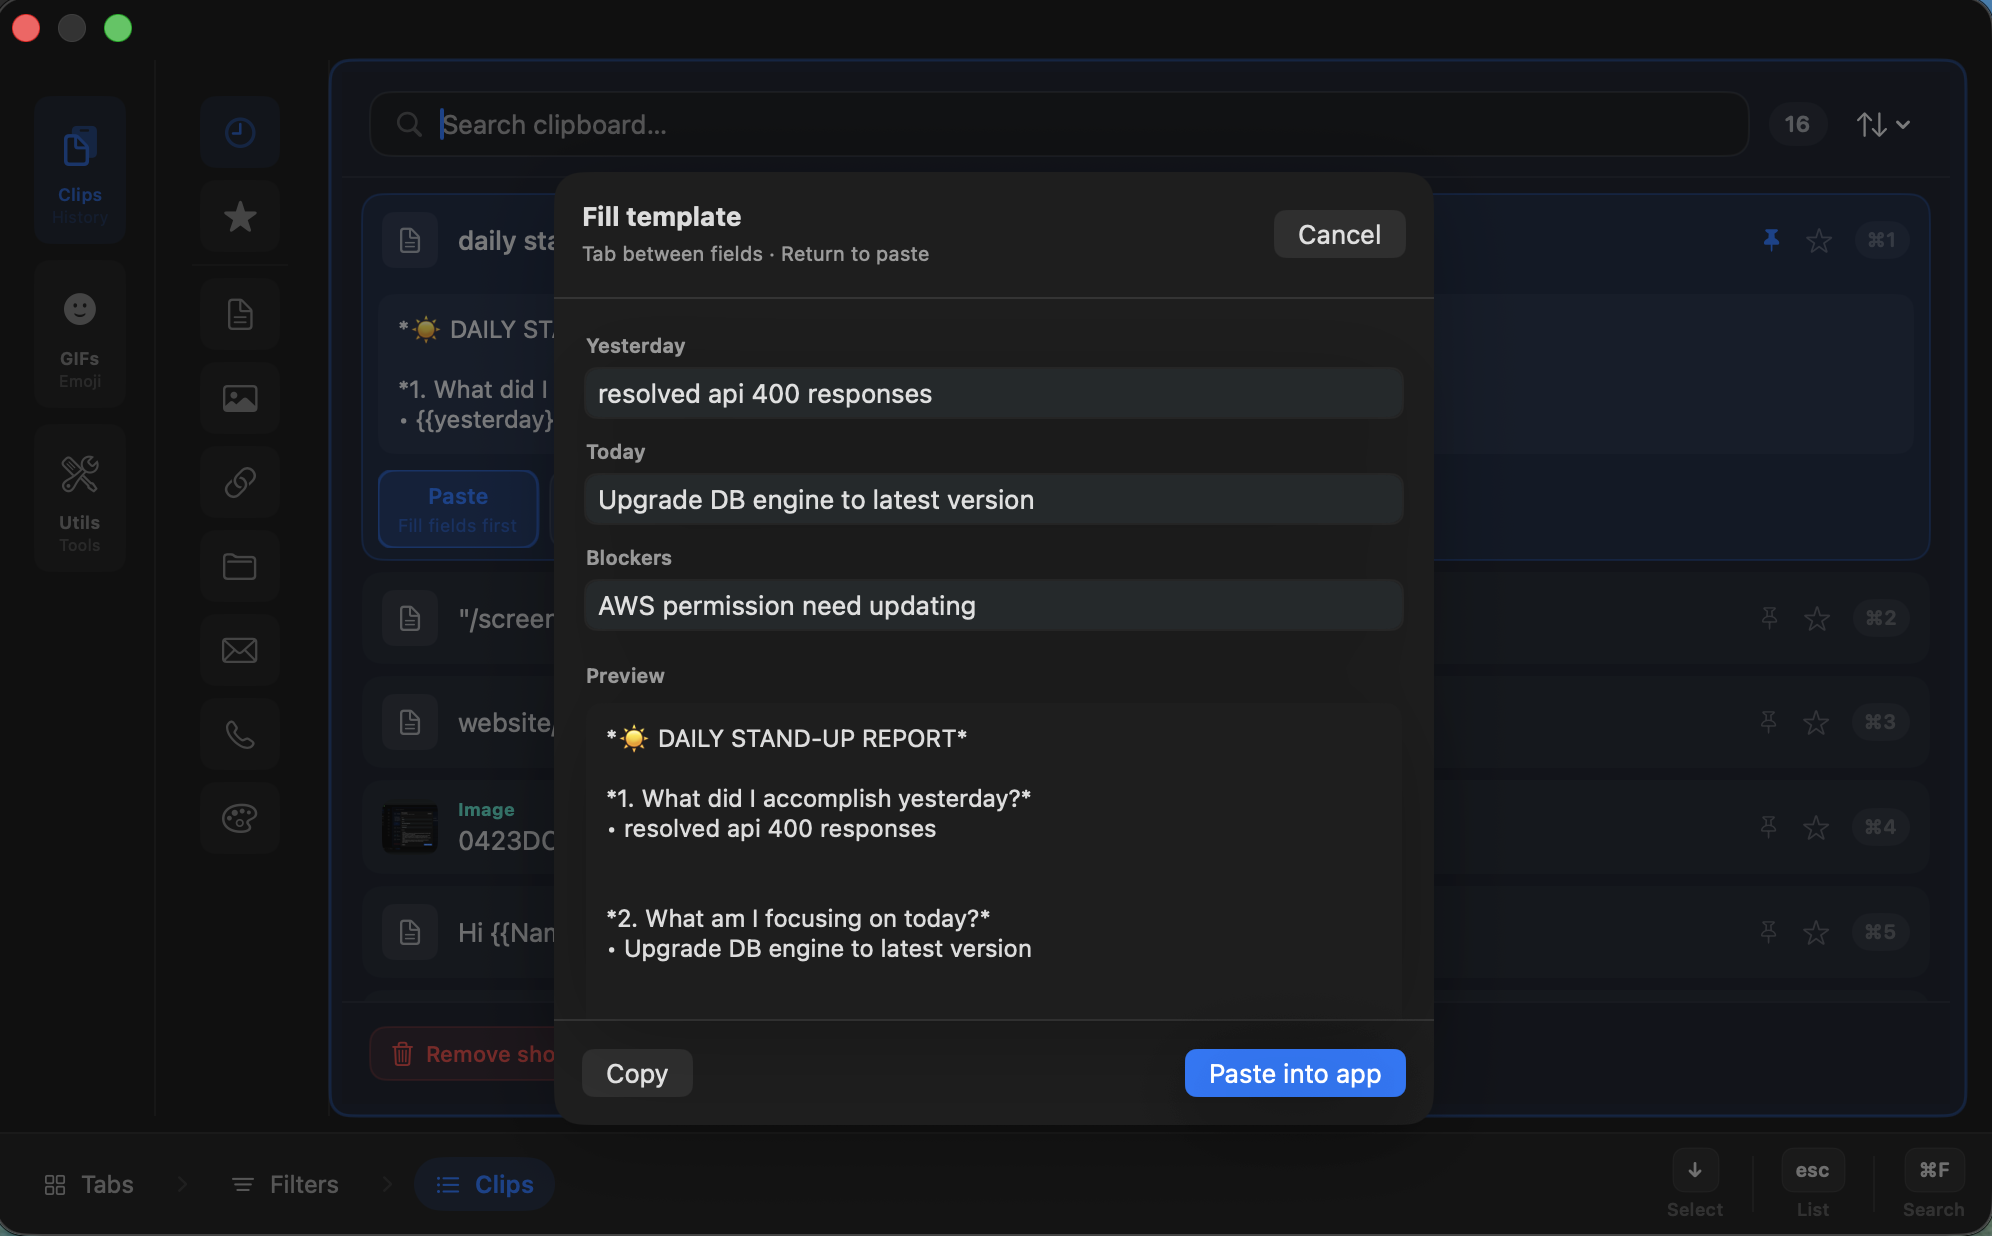Image resolution: width=1992 pixels, height=1236 pixels.
Task: Open the image clip thumbnail
Action: 410,828
